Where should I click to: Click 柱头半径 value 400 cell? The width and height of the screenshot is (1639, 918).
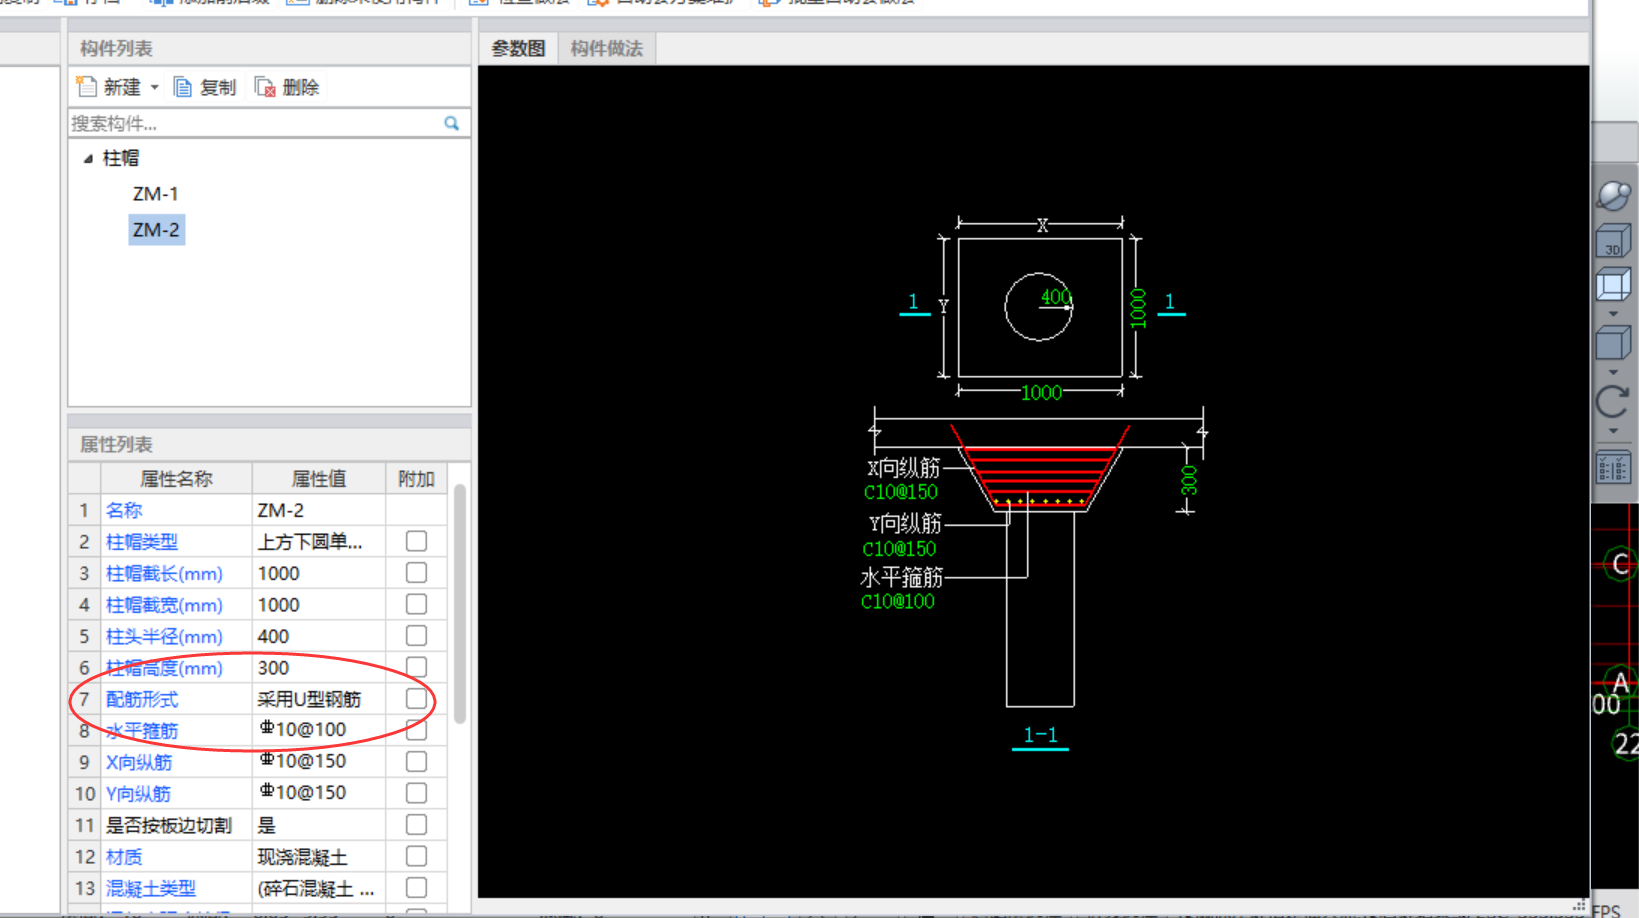318,636
